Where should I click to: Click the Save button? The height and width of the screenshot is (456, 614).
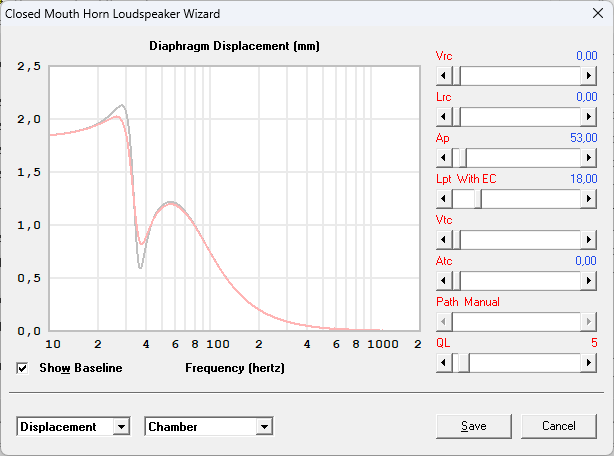point(474,426)
